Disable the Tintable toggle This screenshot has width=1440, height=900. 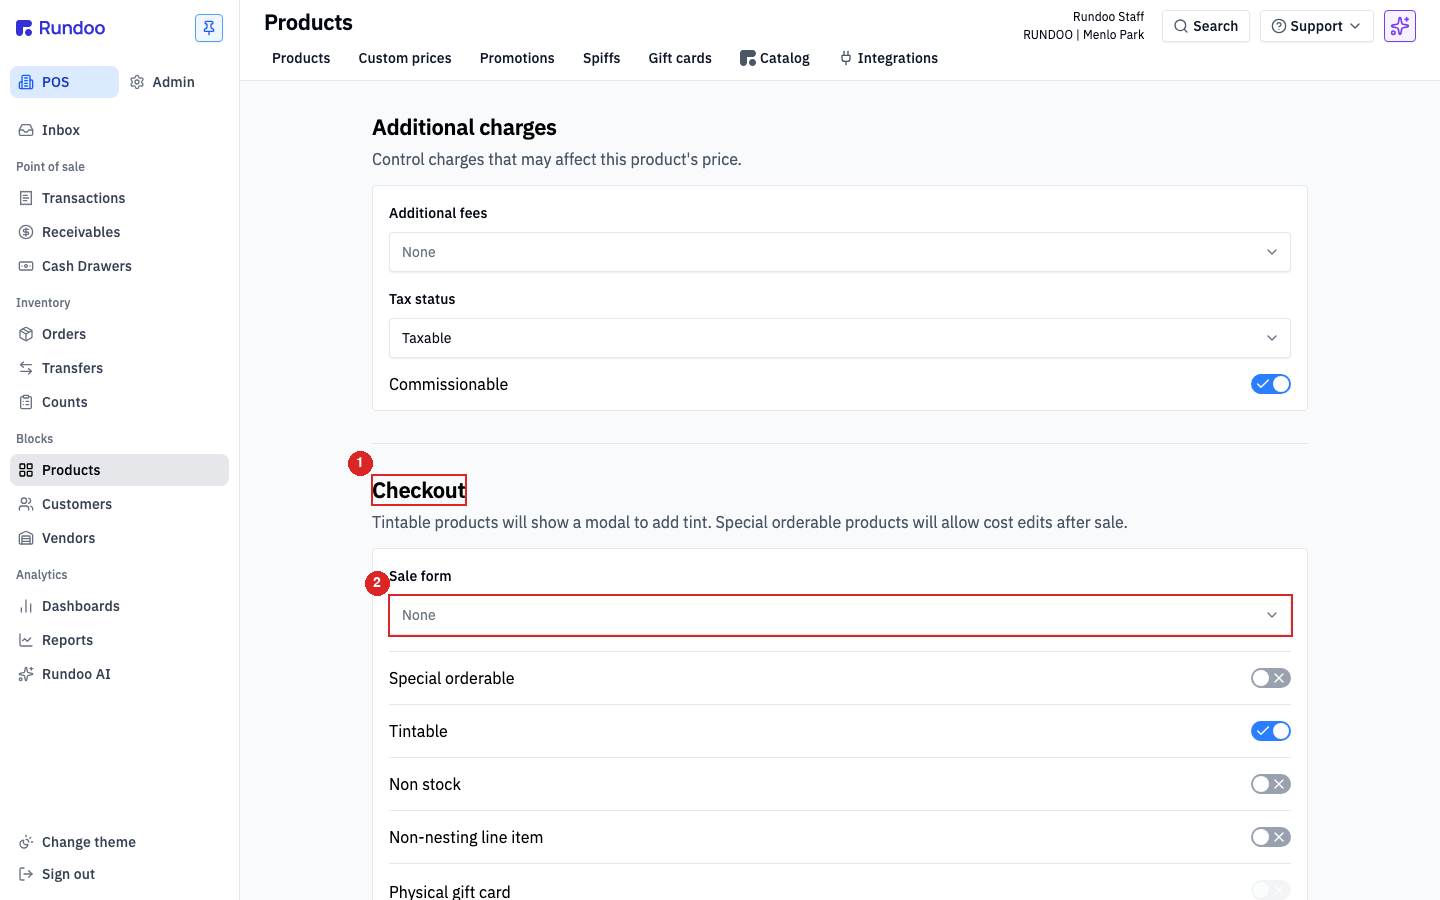pyautogui.click(x=1271, y=731)
